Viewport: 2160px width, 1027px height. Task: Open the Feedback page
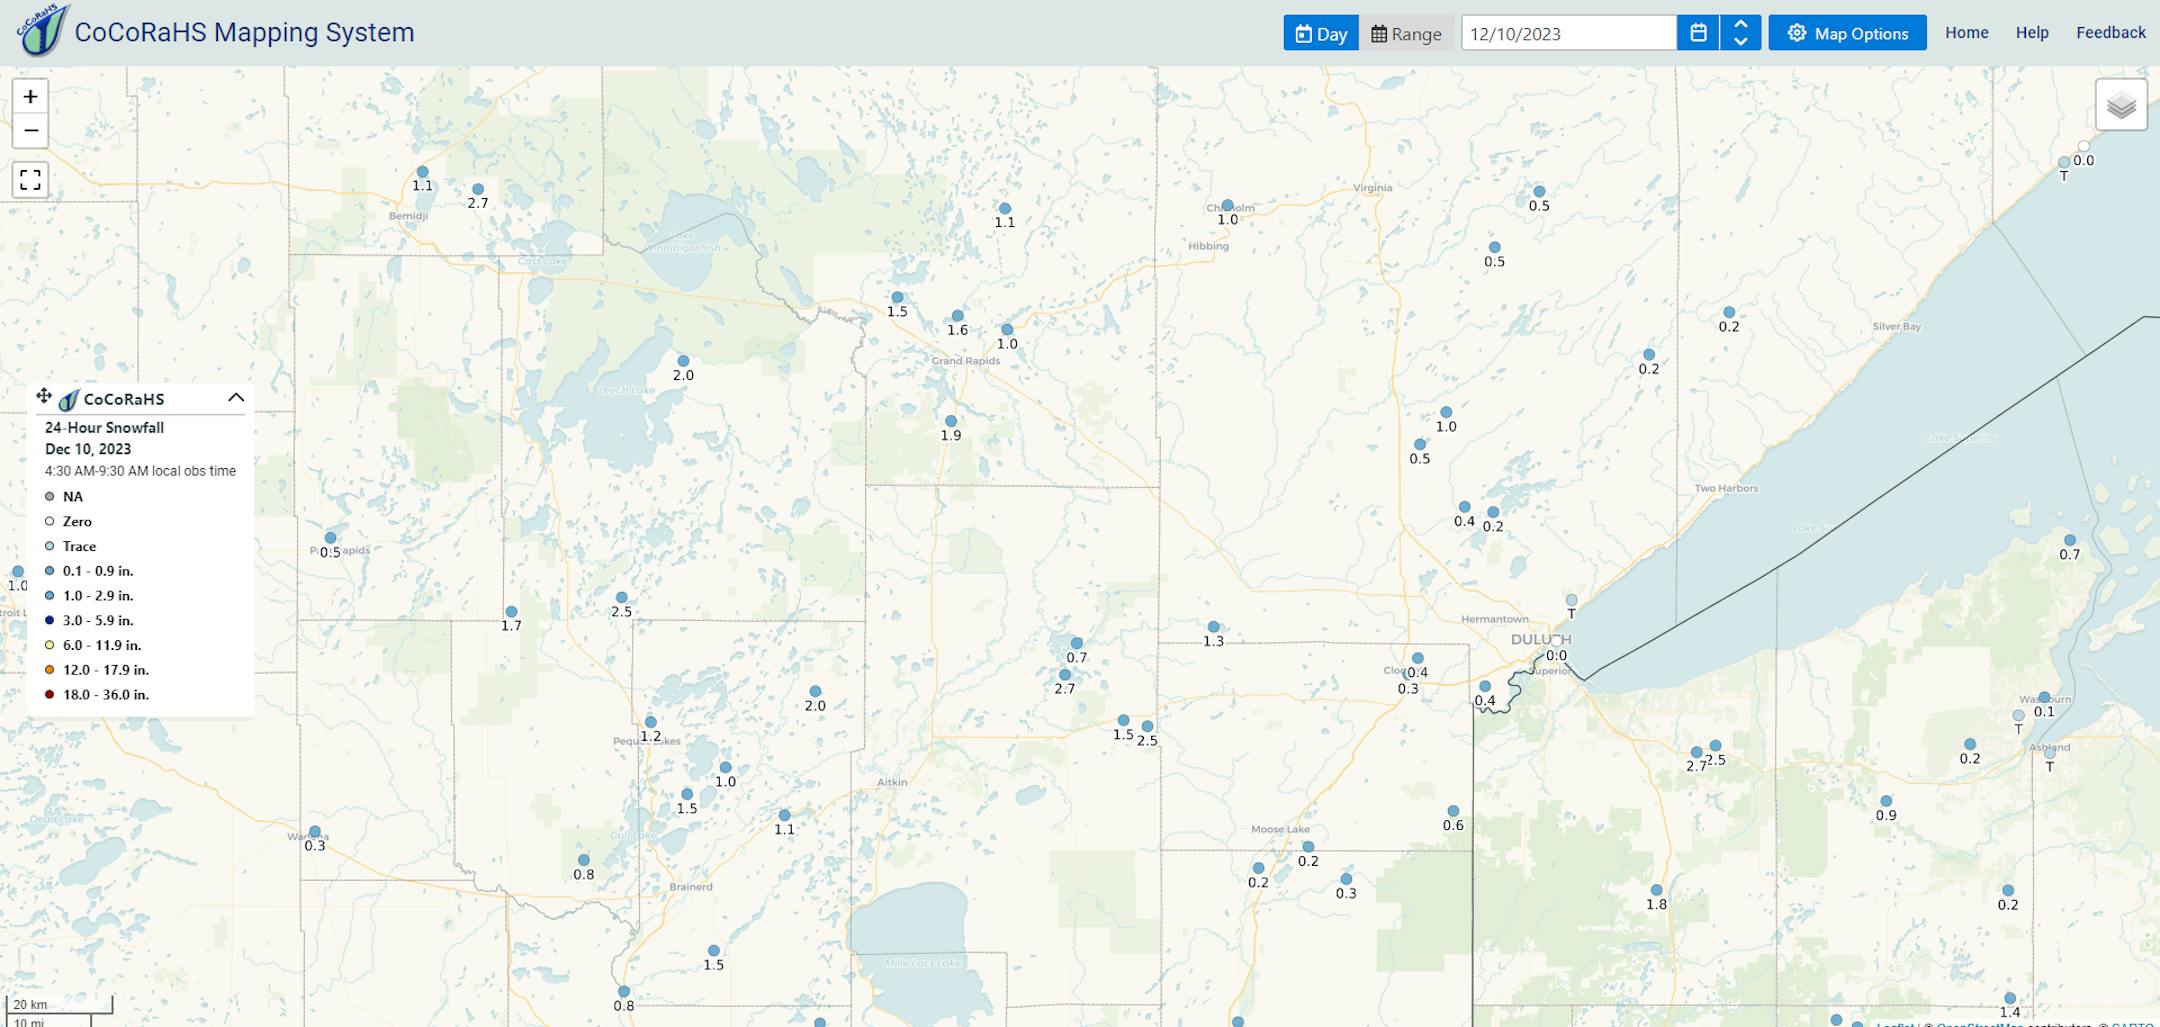2111,32
